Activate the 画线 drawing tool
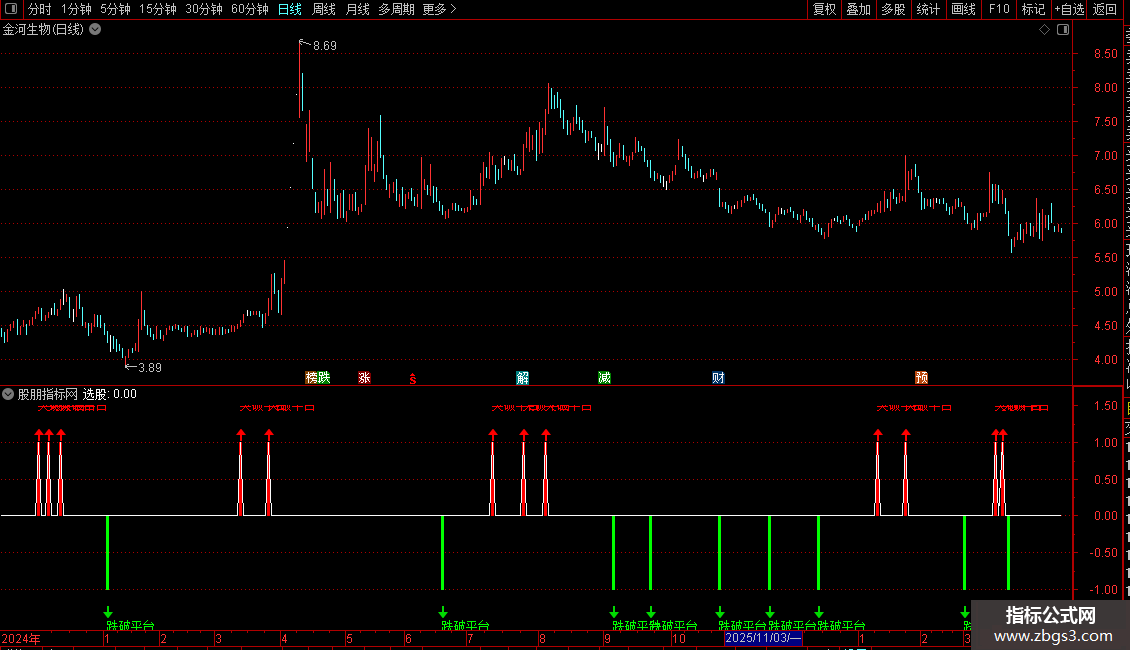The height and width of the screenshot is (650, 1130). coord(964,9)
